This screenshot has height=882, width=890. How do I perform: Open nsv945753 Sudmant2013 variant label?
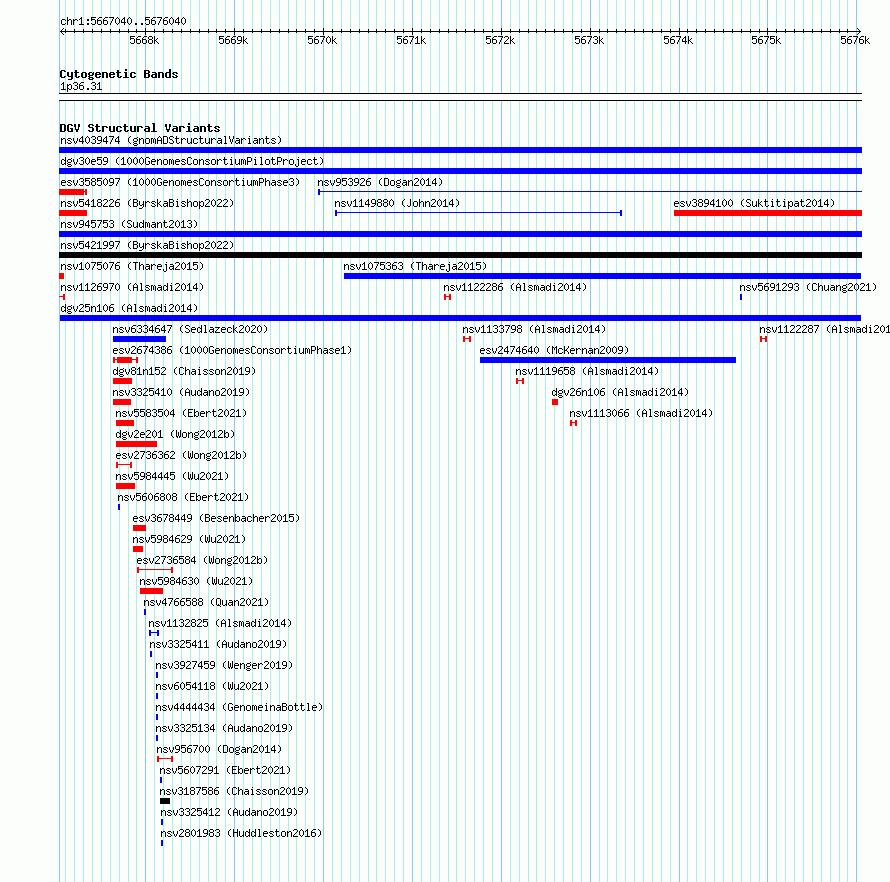(129, 224)
